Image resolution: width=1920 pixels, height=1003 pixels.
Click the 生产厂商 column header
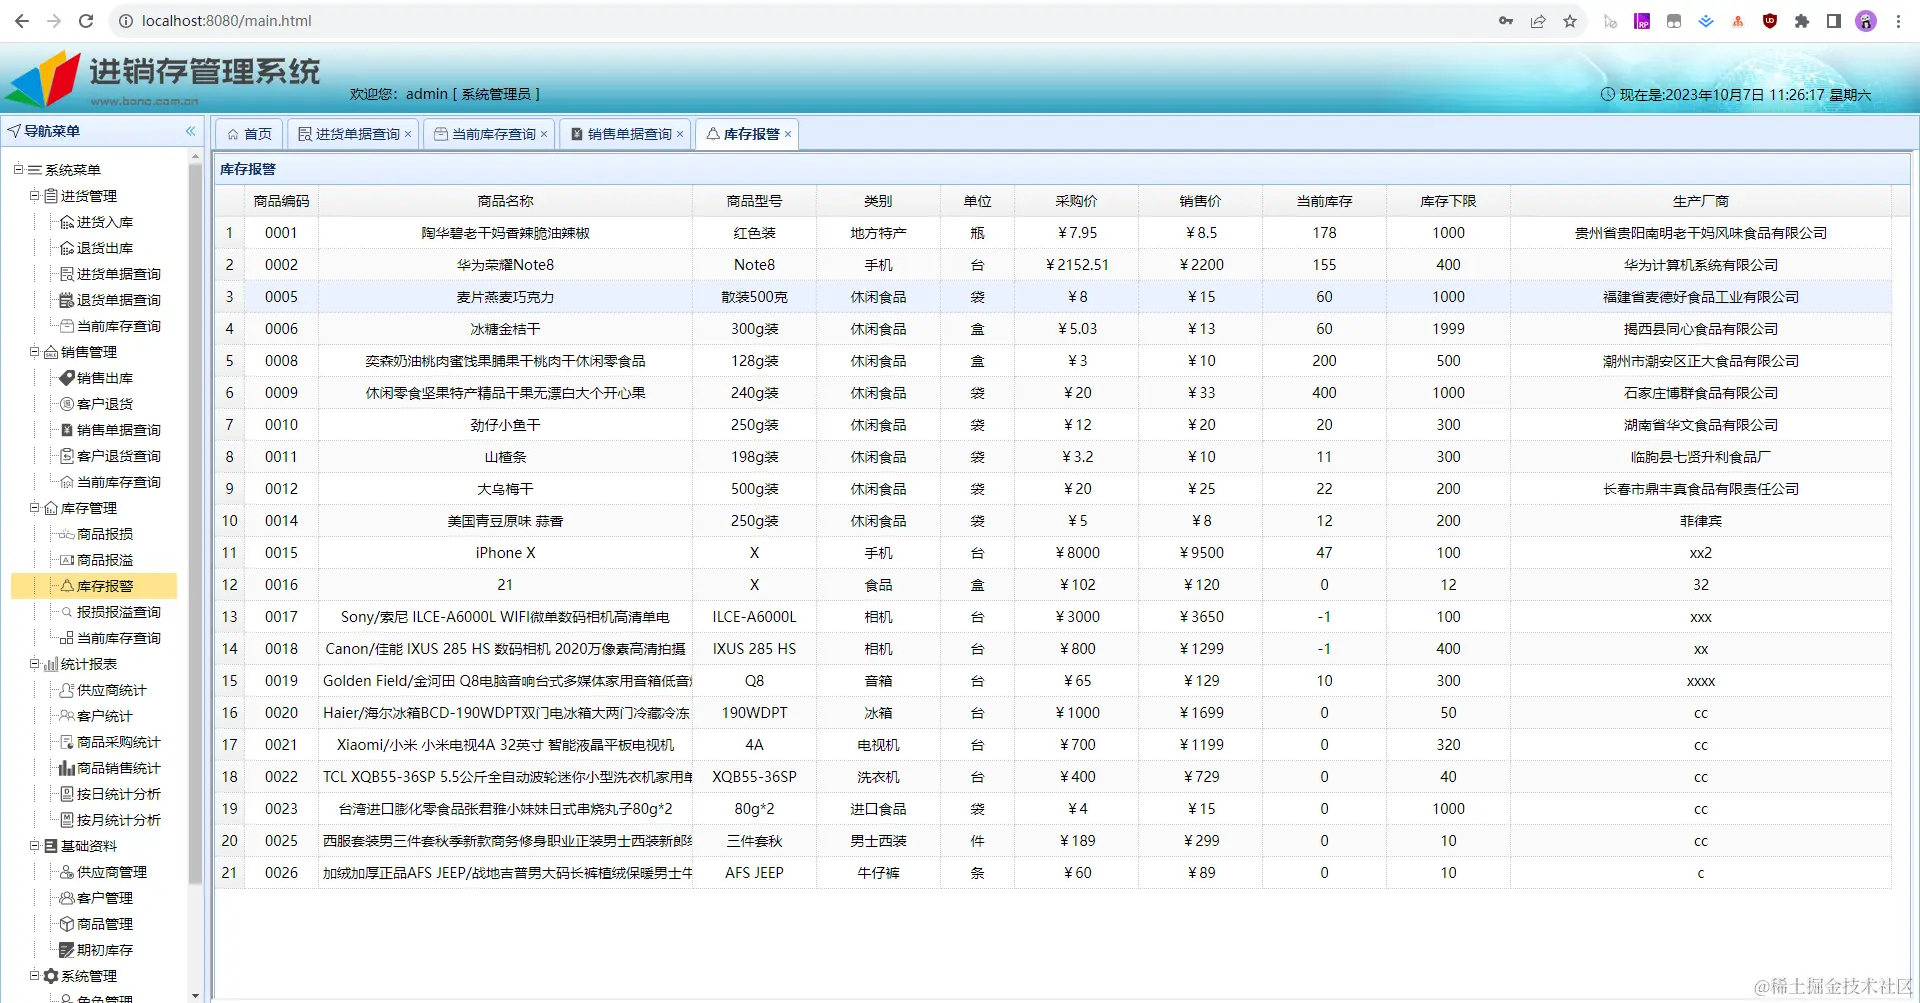[x=1701, y=201]
